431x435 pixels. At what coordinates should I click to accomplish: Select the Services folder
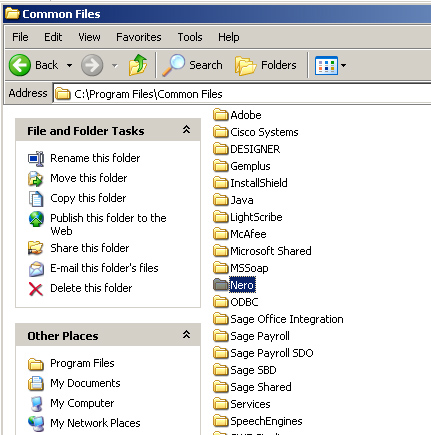point(242,404)
